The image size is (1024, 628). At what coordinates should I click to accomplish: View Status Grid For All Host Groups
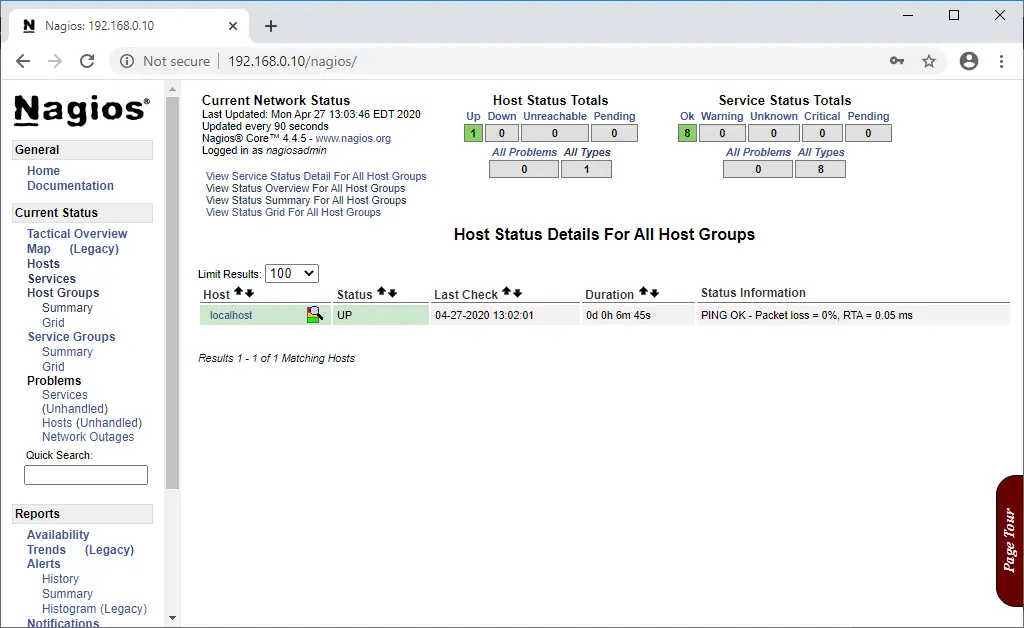click(293, 212)
